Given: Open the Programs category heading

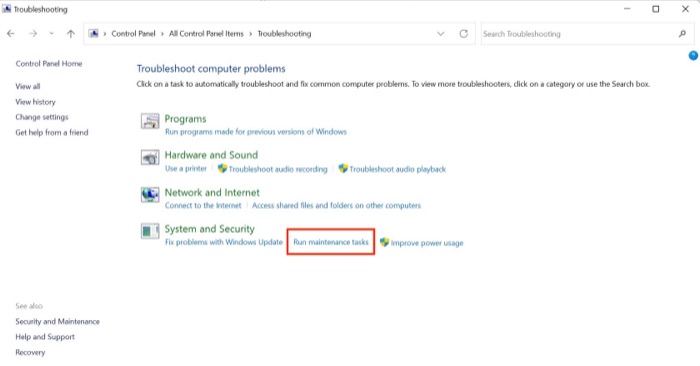Looking at the screenshot, I should click(185, 119).
